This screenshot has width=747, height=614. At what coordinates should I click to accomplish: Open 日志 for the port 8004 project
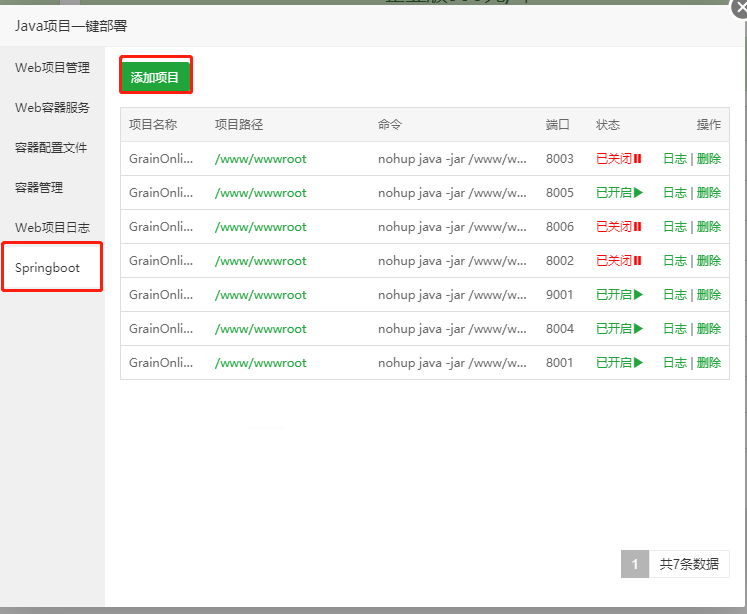tap(675, 329)
